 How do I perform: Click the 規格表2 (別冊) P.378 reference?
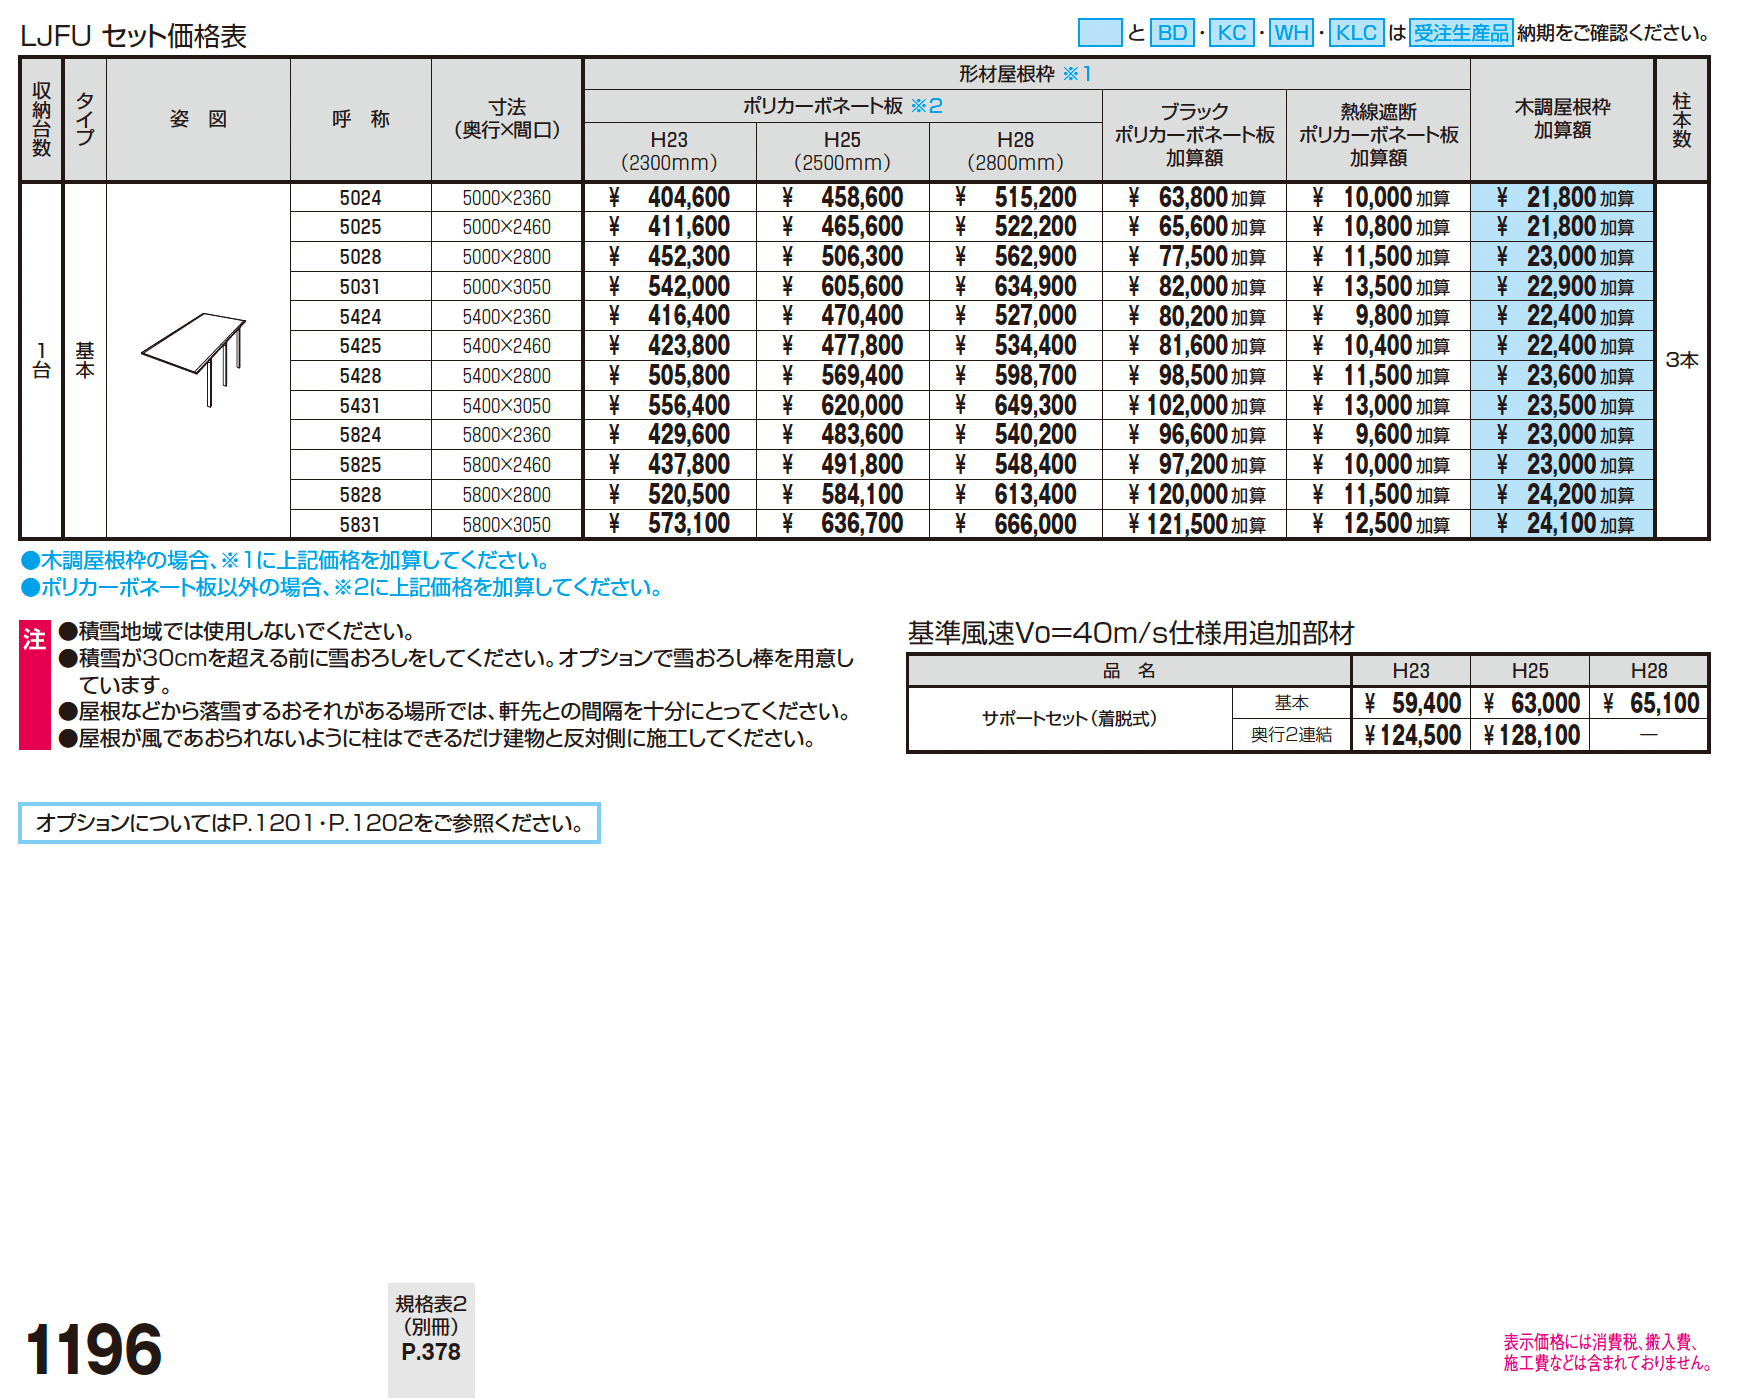(430, 1330)
